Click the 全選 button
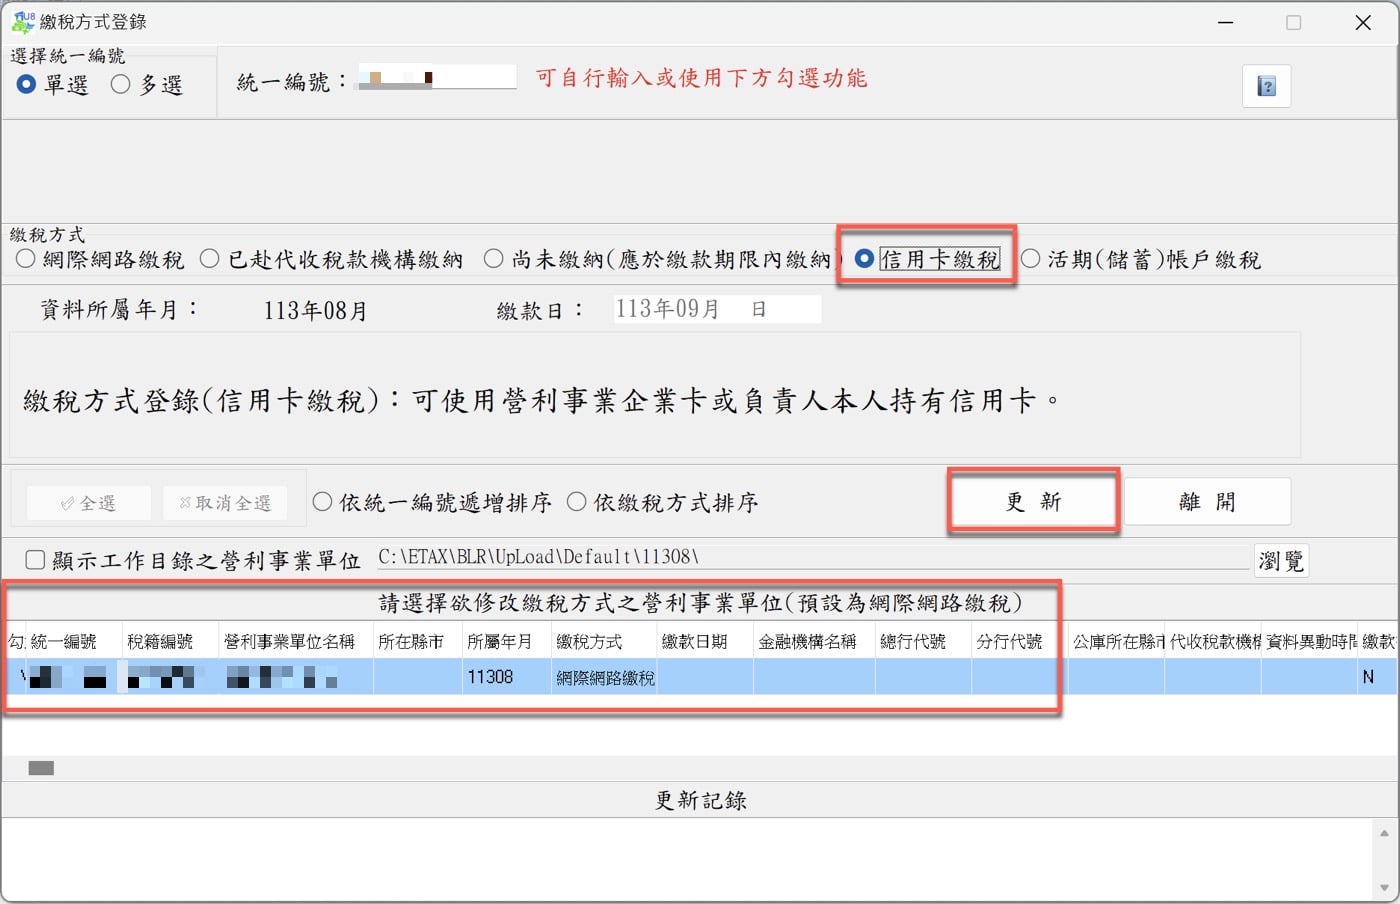The height and width of the screenshot is (904, 1400). coord(88,503)
